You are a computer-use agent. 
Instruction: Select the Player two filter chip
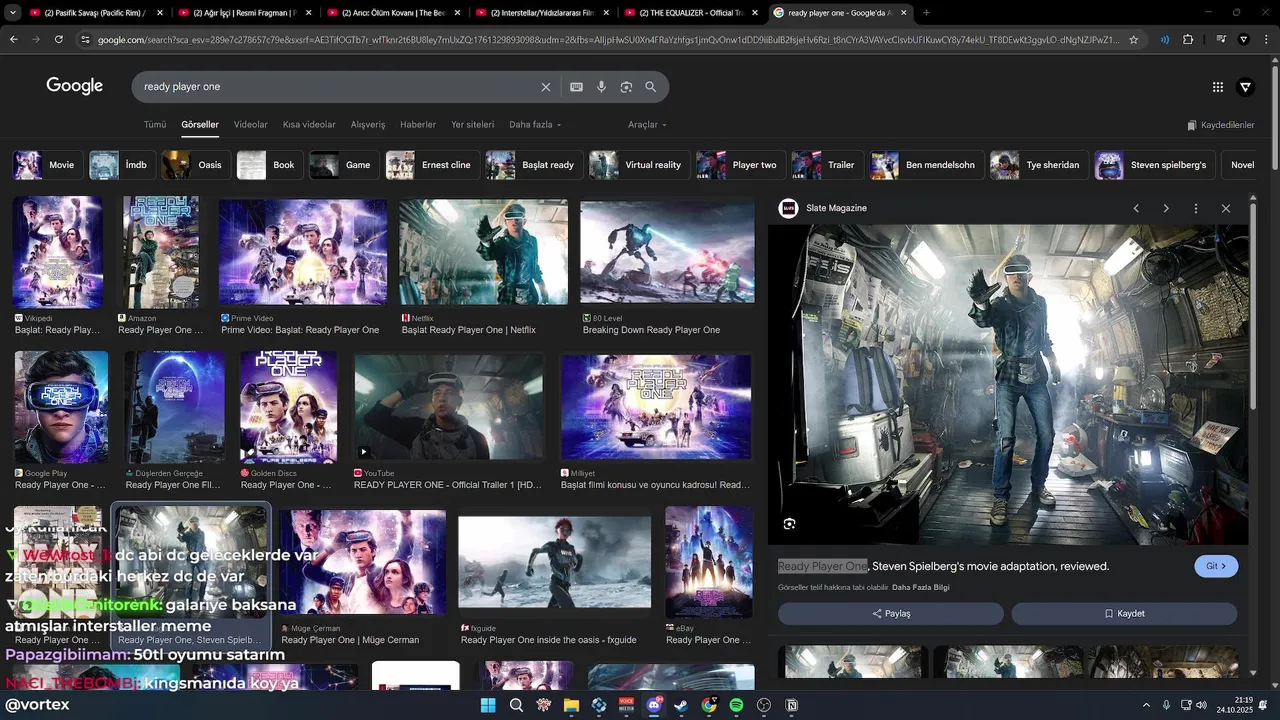click(x=739, y=165)
